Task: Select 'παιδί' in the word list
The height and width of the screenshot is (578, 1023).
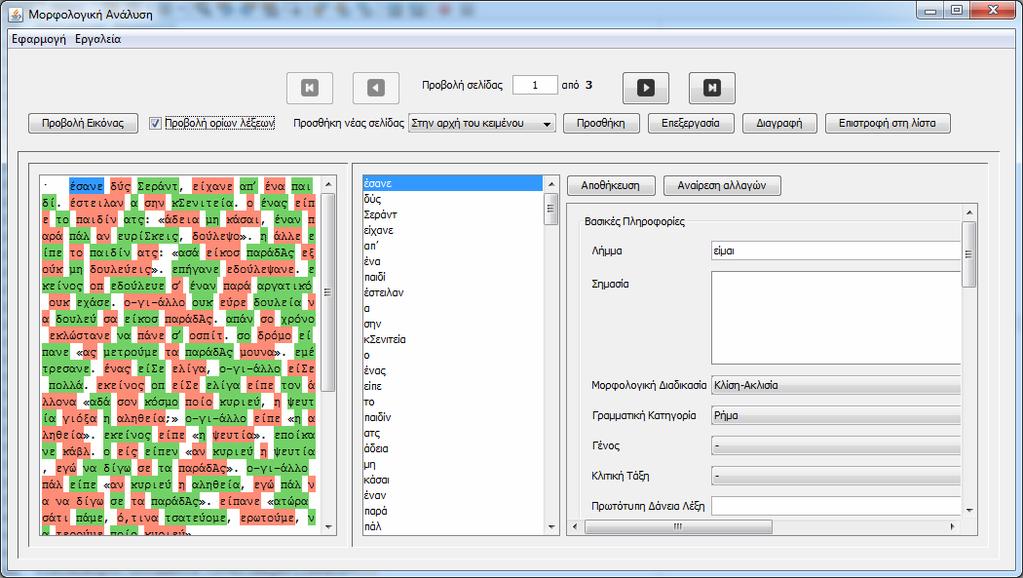Action: pyautogui.click(x=453, y=277)
